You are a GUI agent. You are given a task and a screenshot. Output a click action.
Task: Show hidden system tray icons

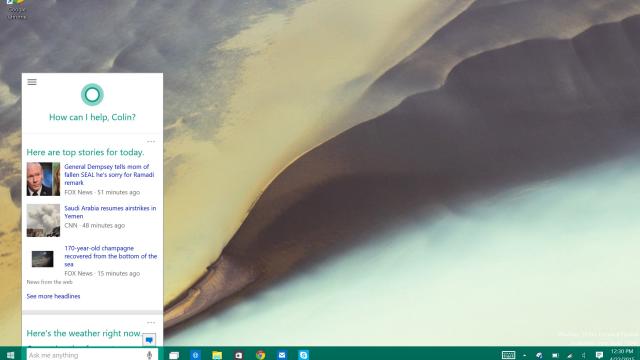point(524,356)
